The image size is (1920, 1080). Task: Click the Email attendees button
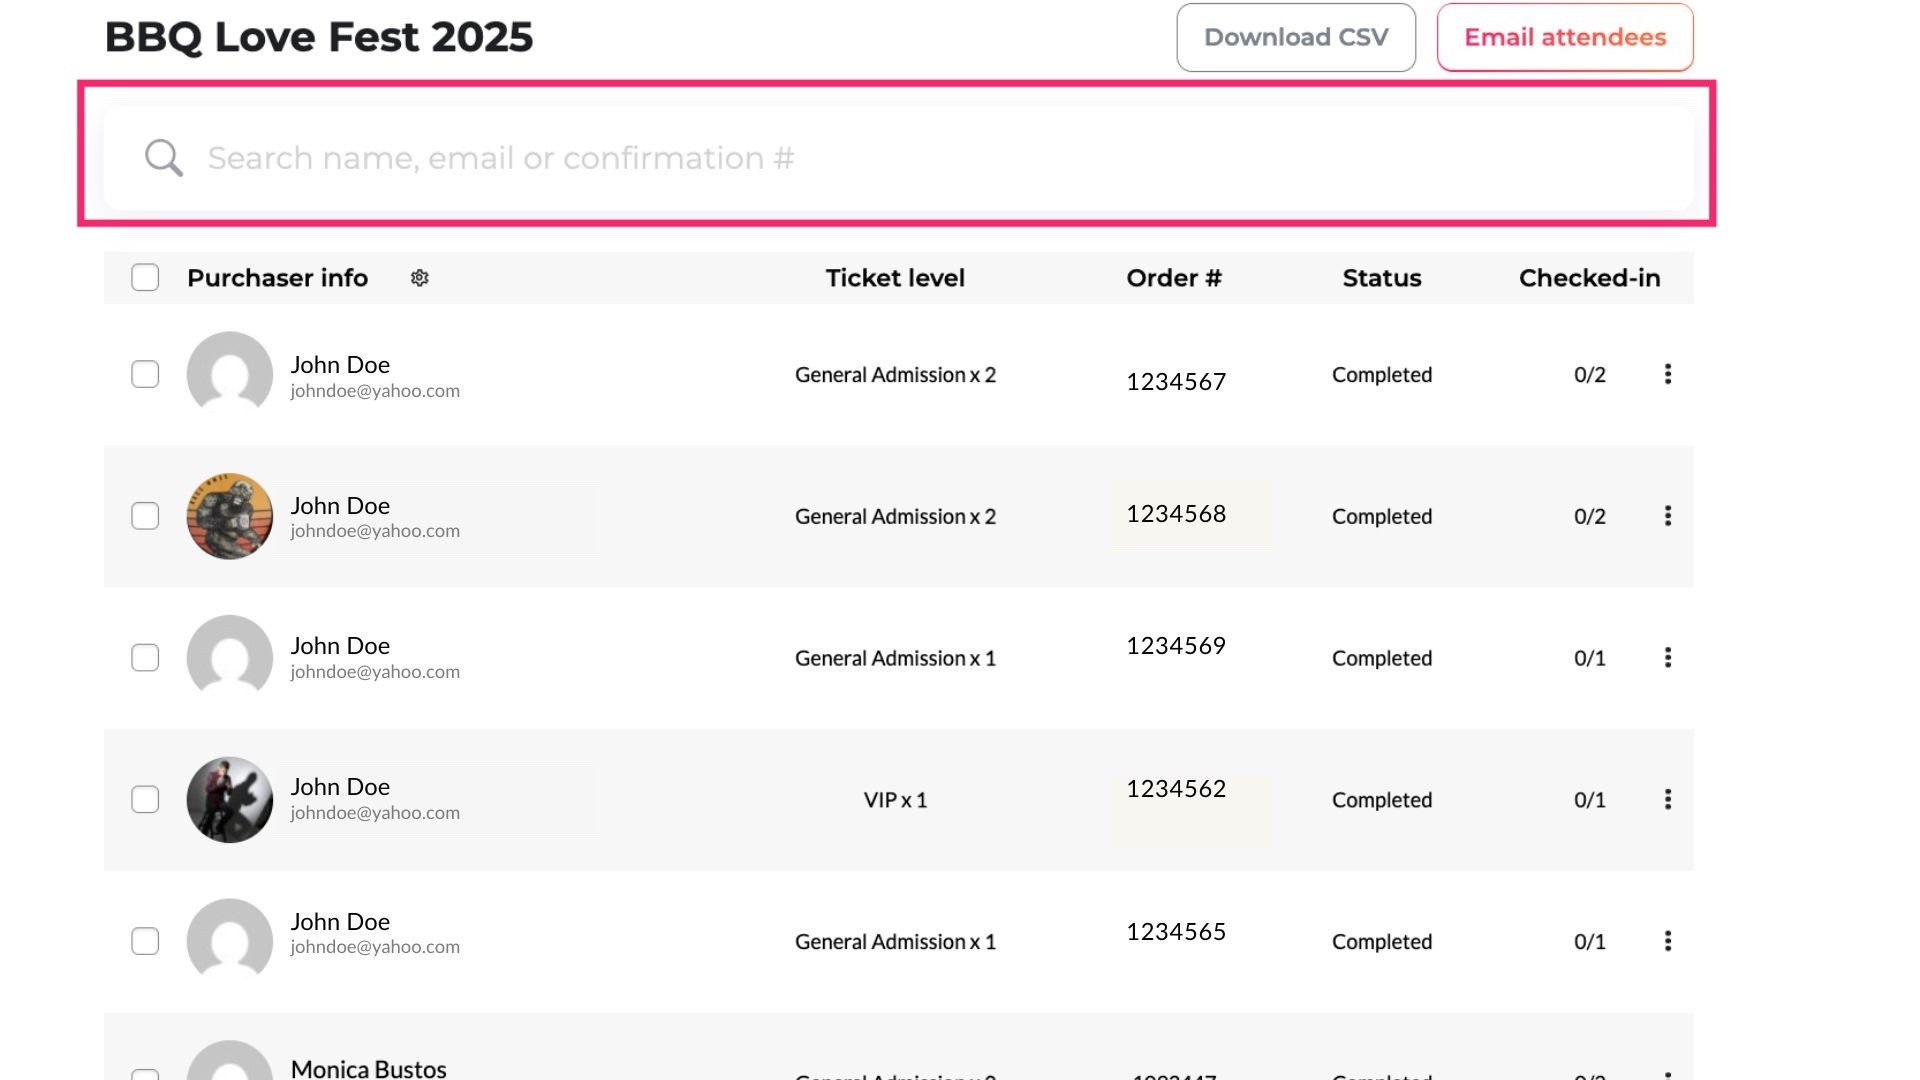(x=1564, y=38)
